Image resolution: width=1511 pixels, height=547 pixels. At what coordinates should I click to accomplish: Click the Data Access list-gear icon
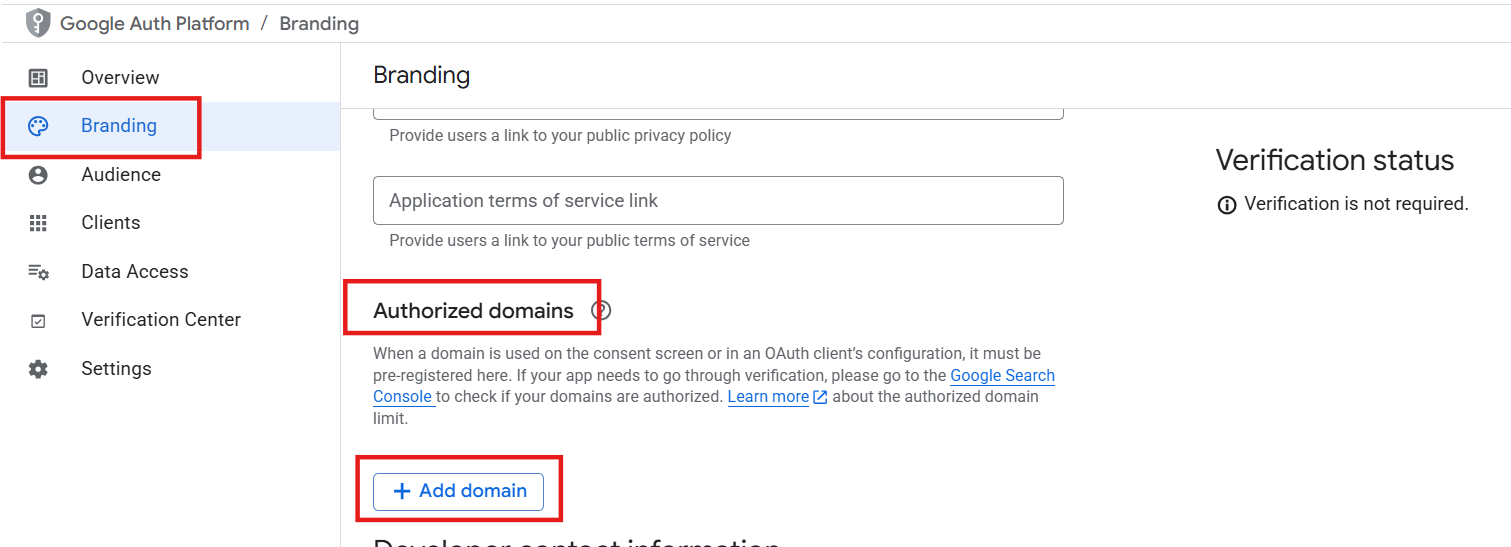pos(38,272)
